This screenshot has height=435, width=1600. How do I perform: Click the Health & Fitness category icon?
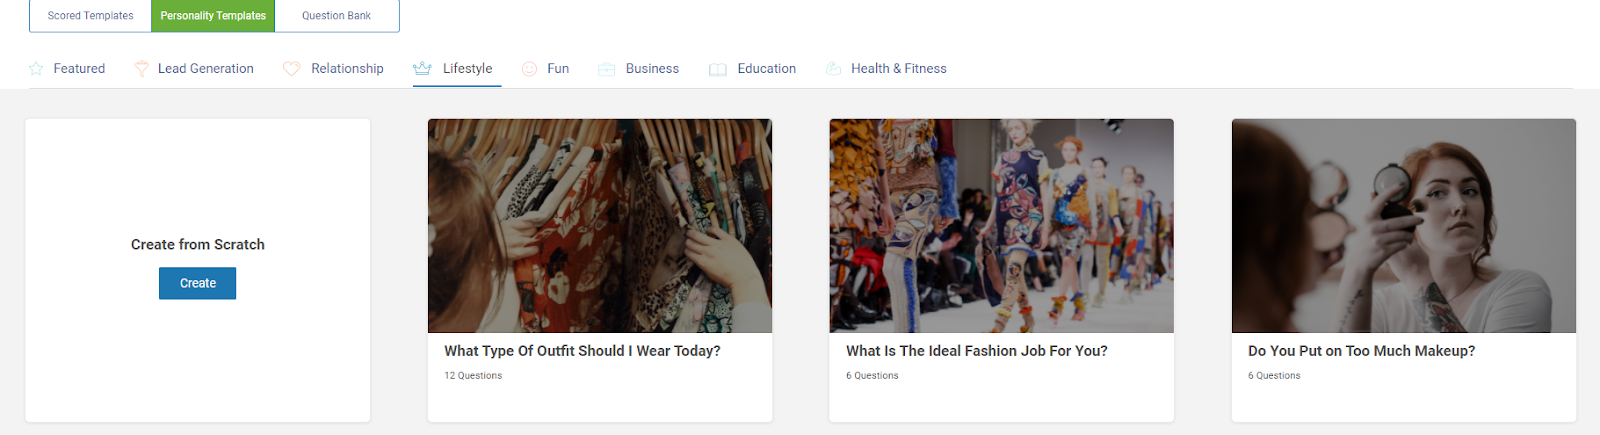pyautogui.click(x=833, y=69)
